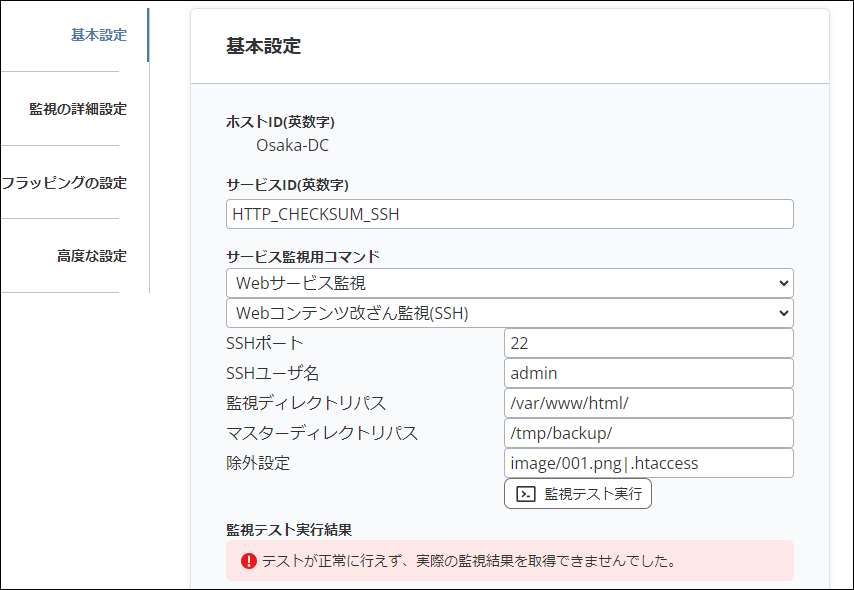Focus the SSHポート input field
This screenshot has width=854, height=590.
648,343
